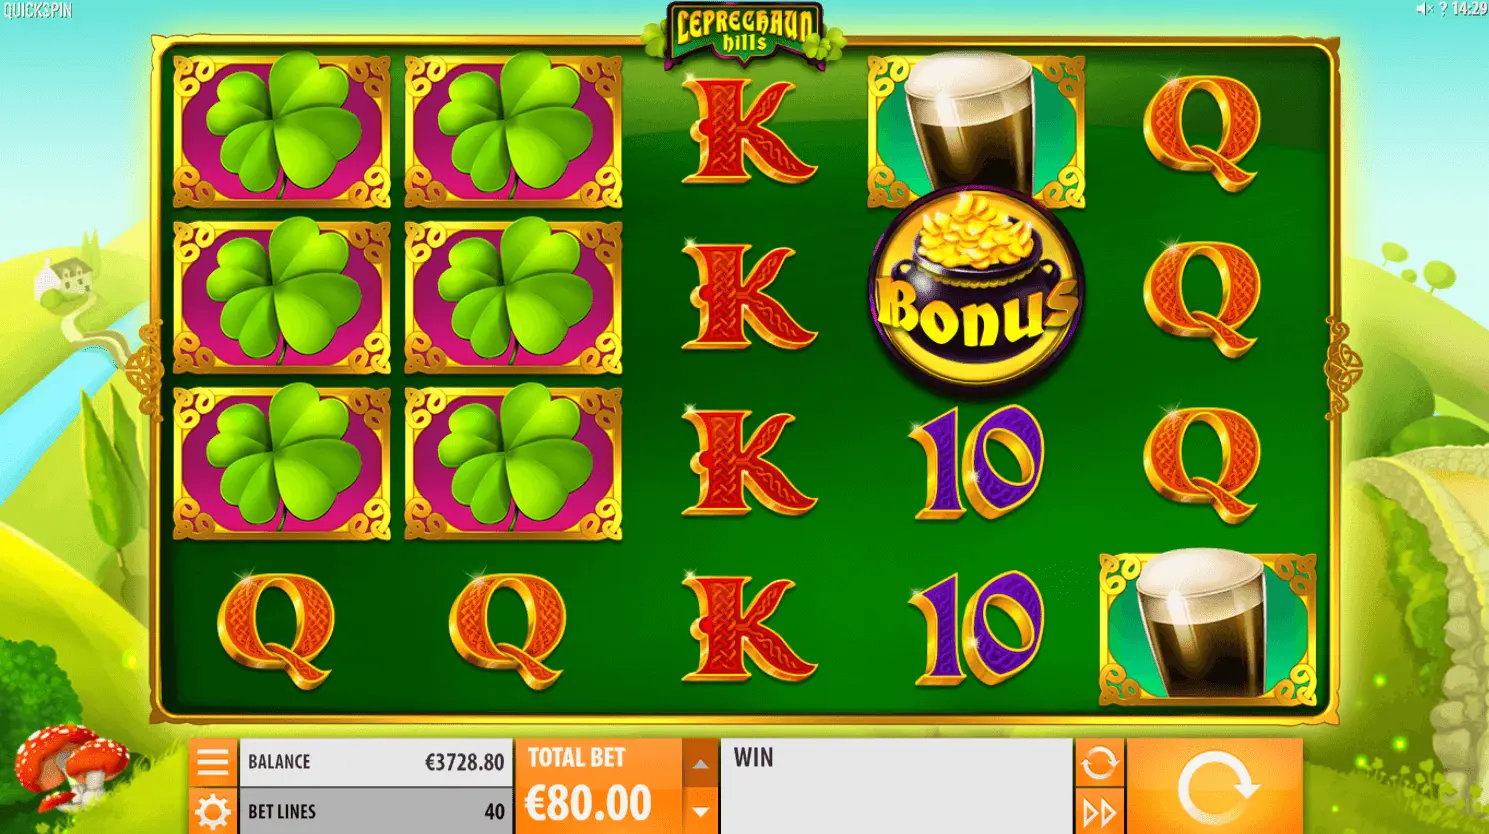Click the beer glass symbol in the top row
This screenshot has width=1489, height=834.
click(x=976, y=128)
